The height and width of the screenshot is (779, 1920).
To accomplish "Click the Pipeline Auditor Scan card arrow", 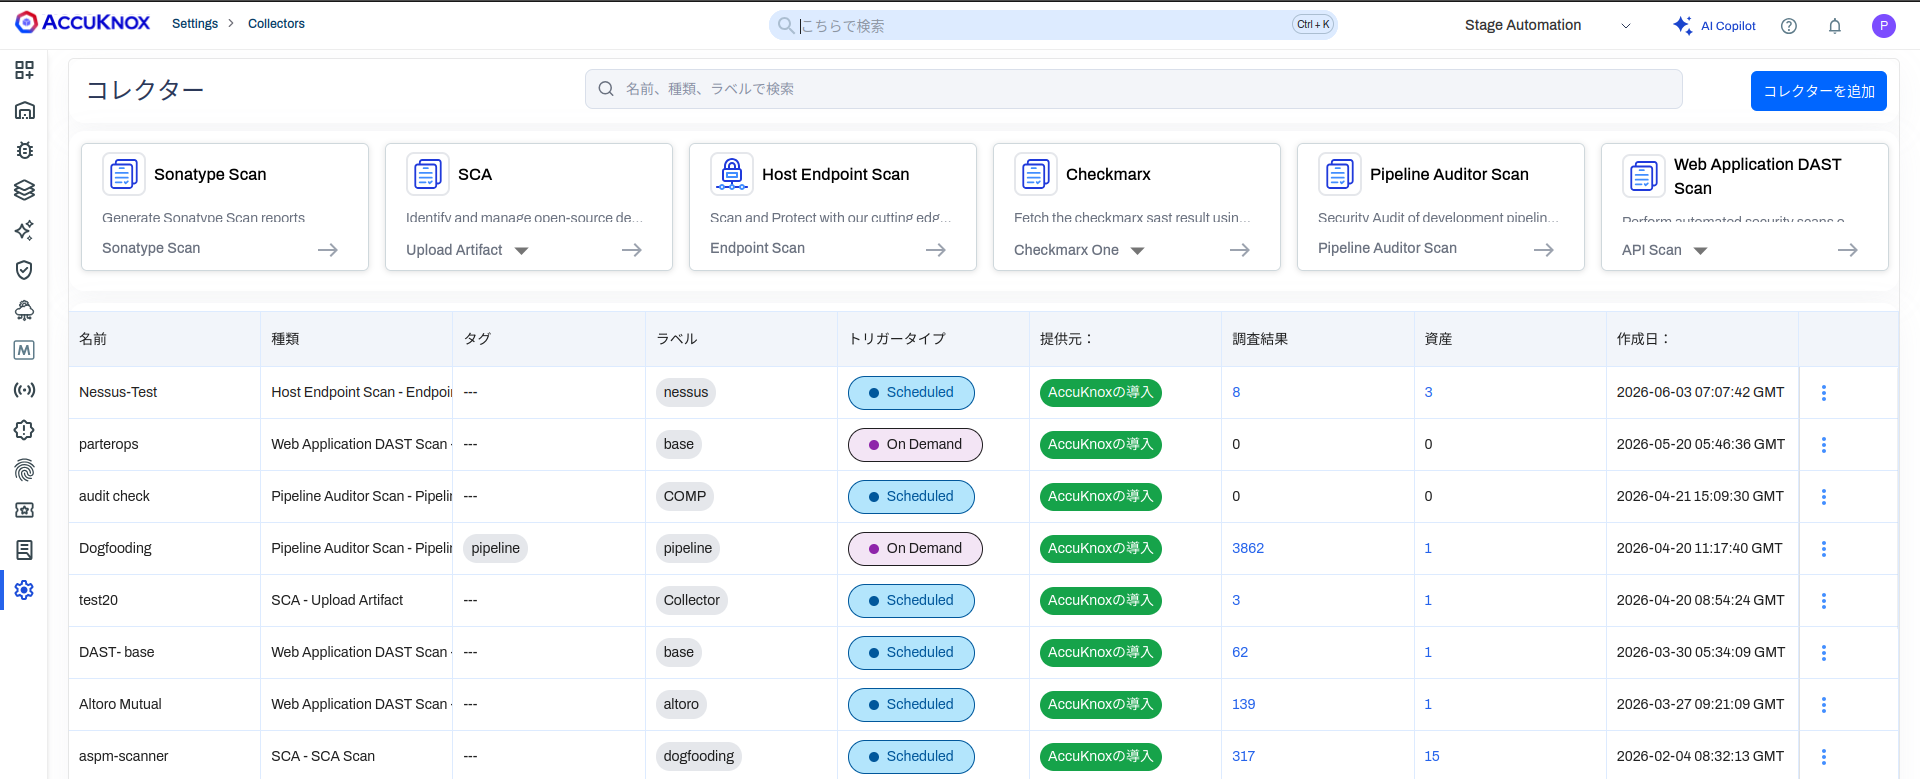I will pyautogui.click(x=1544, y=250).
